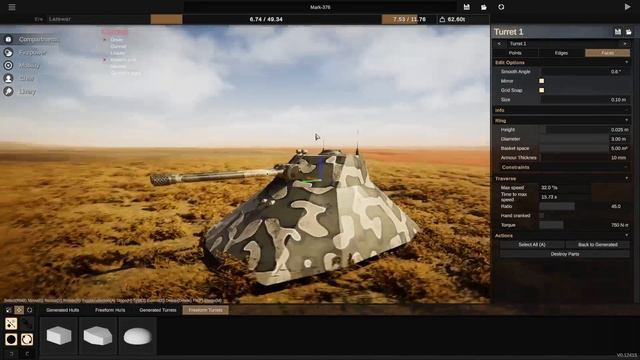Click the dark green tool icon
This screenshot has height=360, width=640.
pyautogui.click(x=27, y=324)
